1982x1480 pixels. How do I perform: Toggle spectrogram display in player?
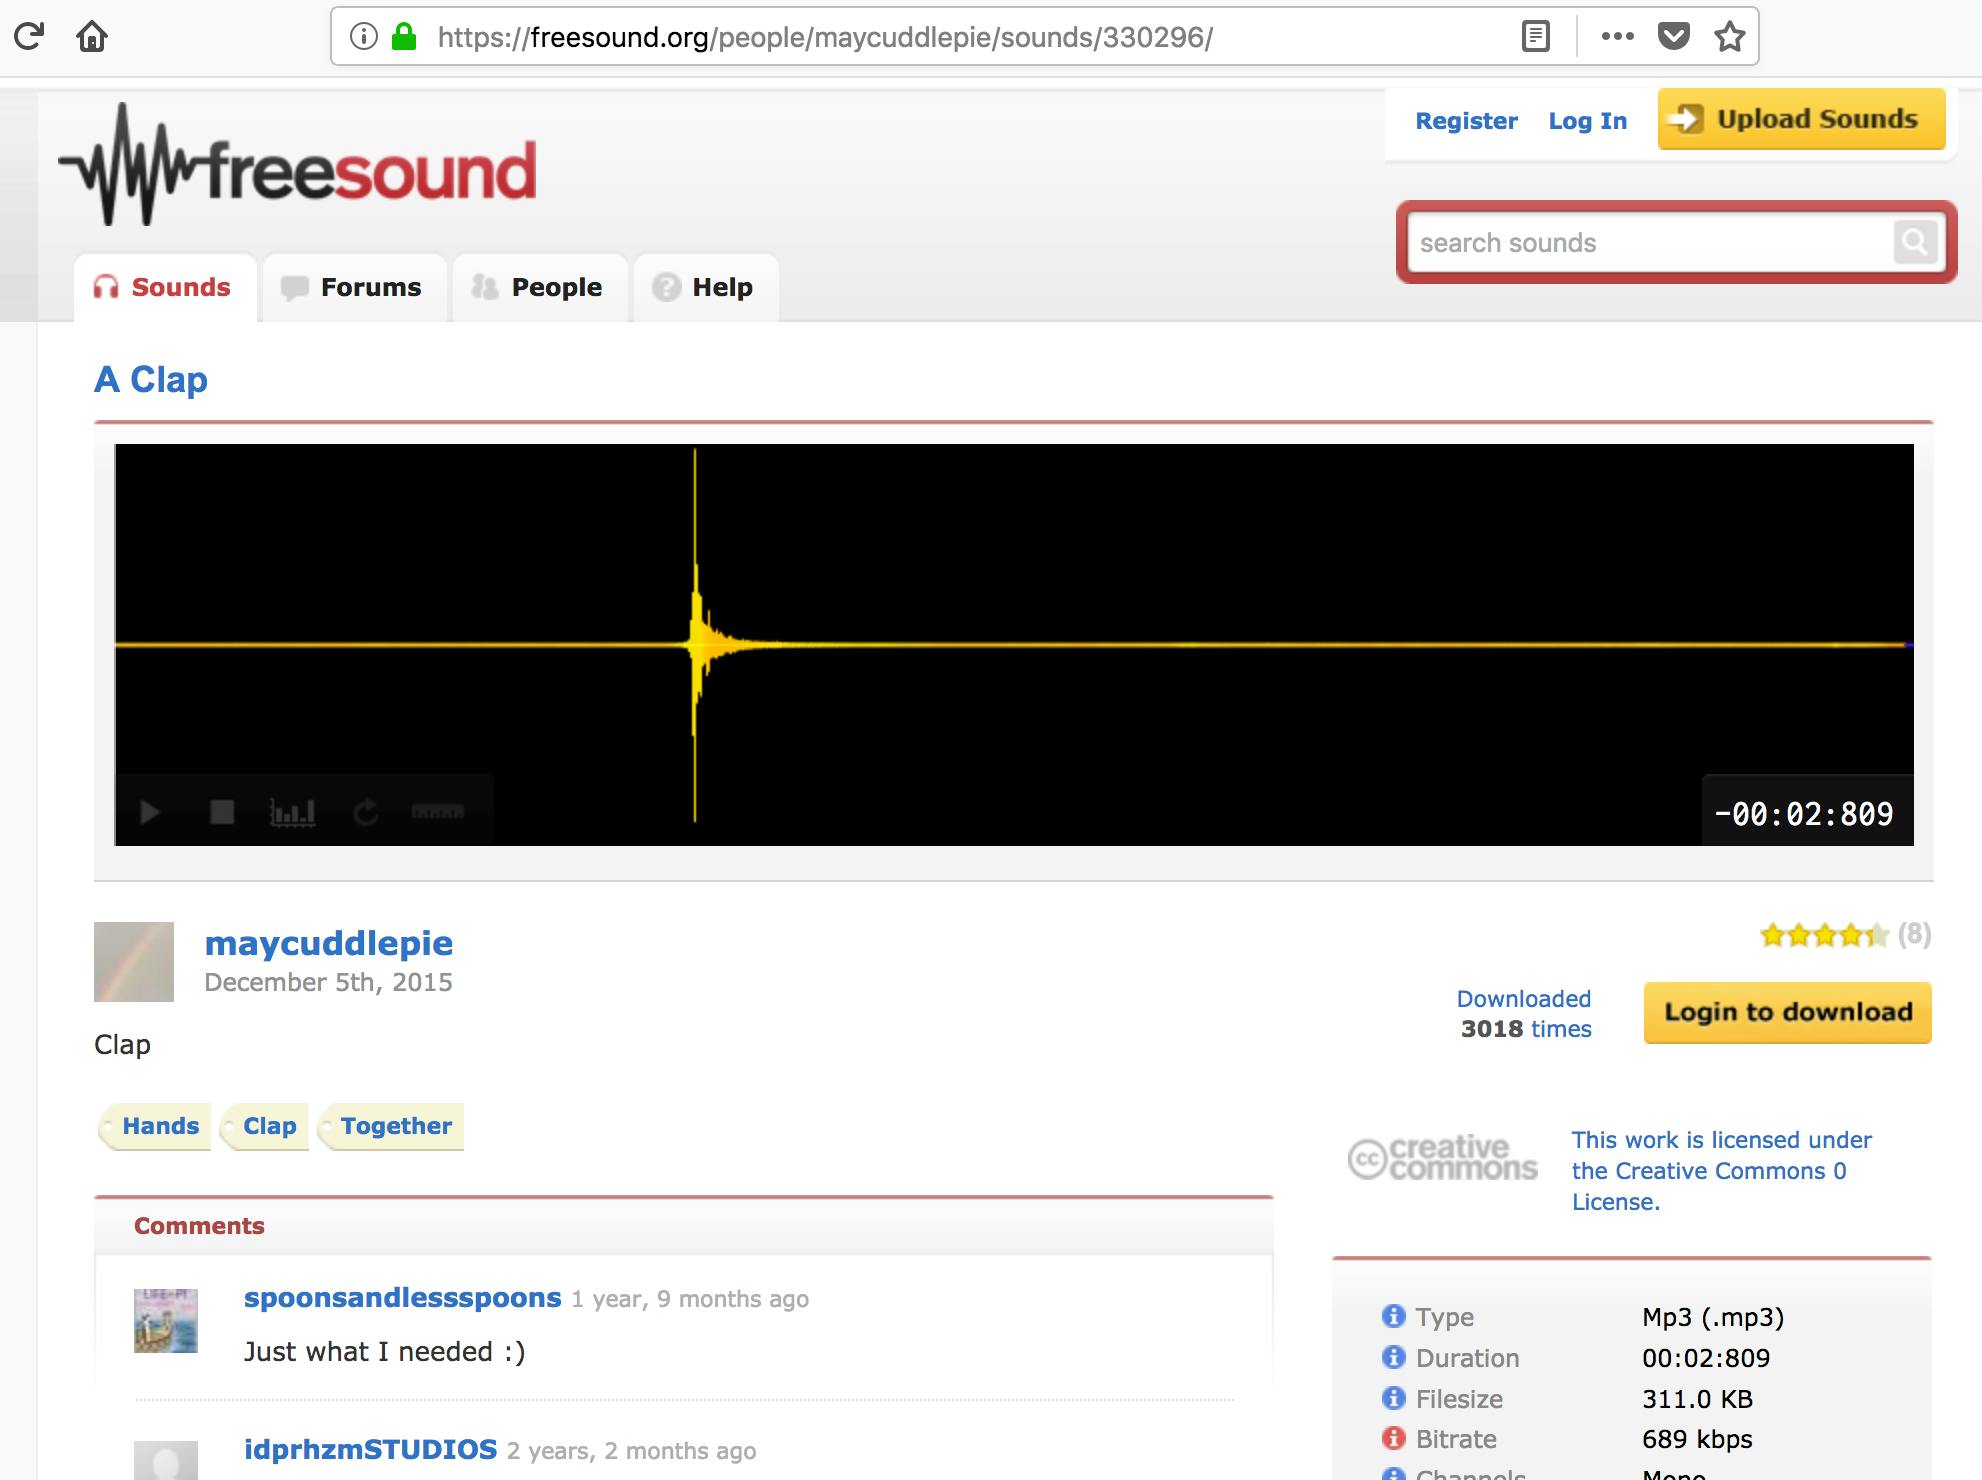point(293,812)
